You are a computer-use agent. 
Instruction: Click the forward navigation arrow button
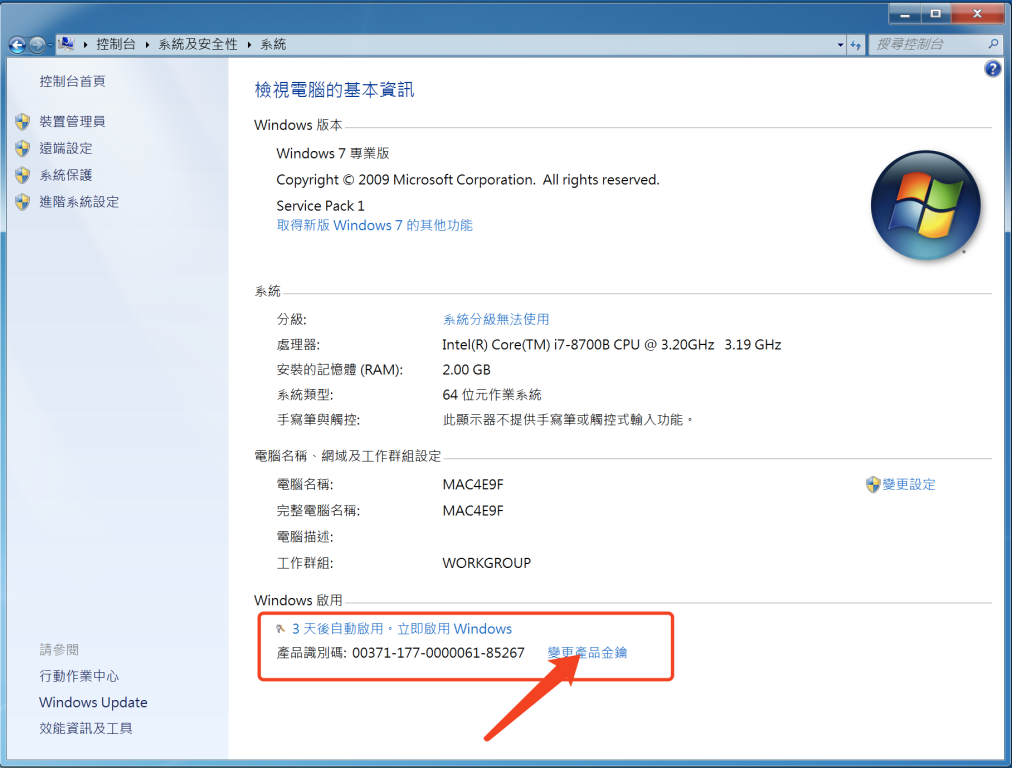click(37, 45)
